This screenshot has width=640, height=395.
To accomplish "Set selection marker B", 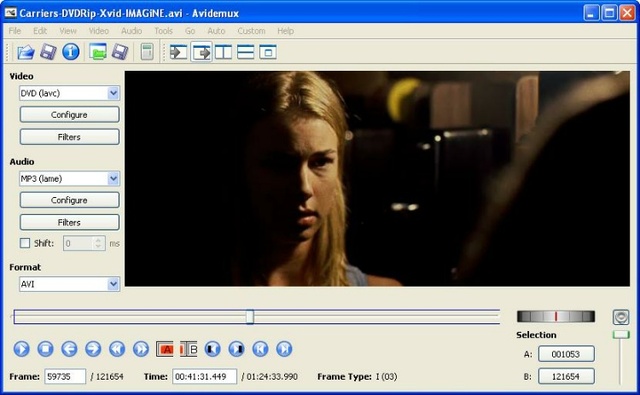I will pos(189,349).
